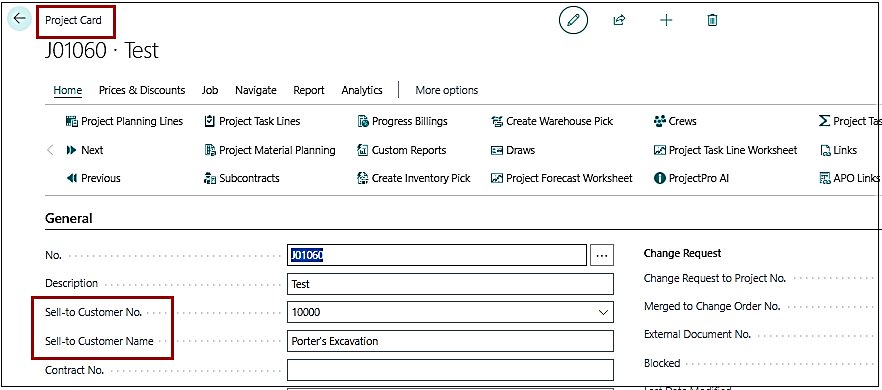Viewport: 882px width, 390px height.
Task: Click the empty Contract No. field
Action: [450, 370]
